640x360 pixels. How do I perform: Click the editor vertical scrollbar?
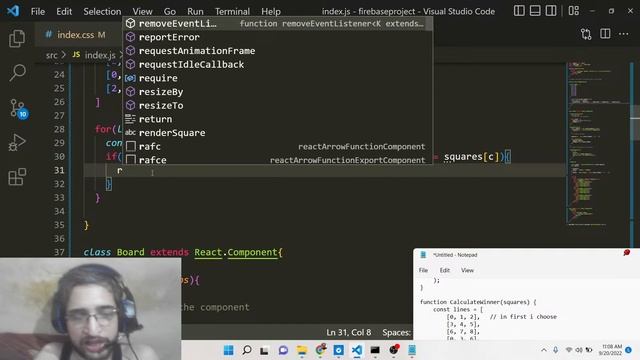coord(634,122)
